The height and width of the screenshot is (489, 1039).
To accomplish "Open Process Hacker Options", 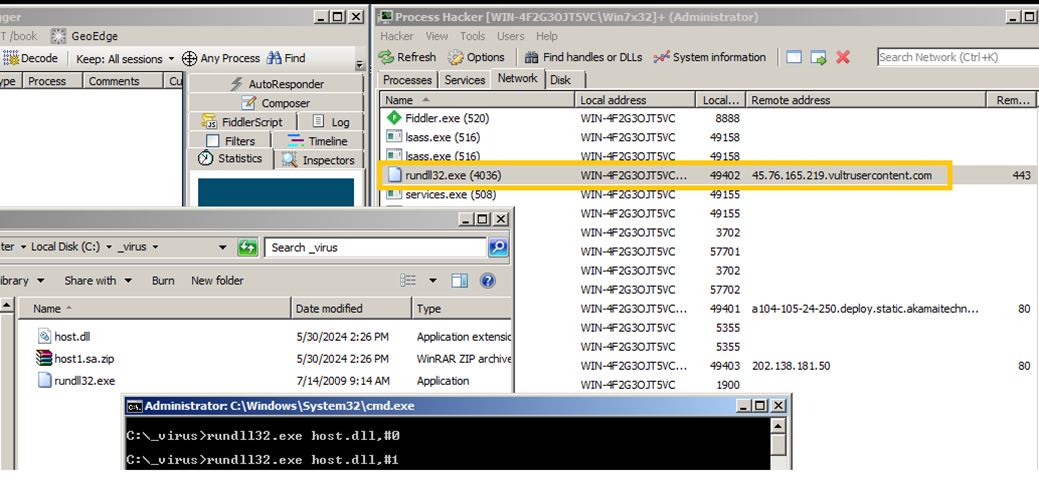I will (x=456, y=58).
